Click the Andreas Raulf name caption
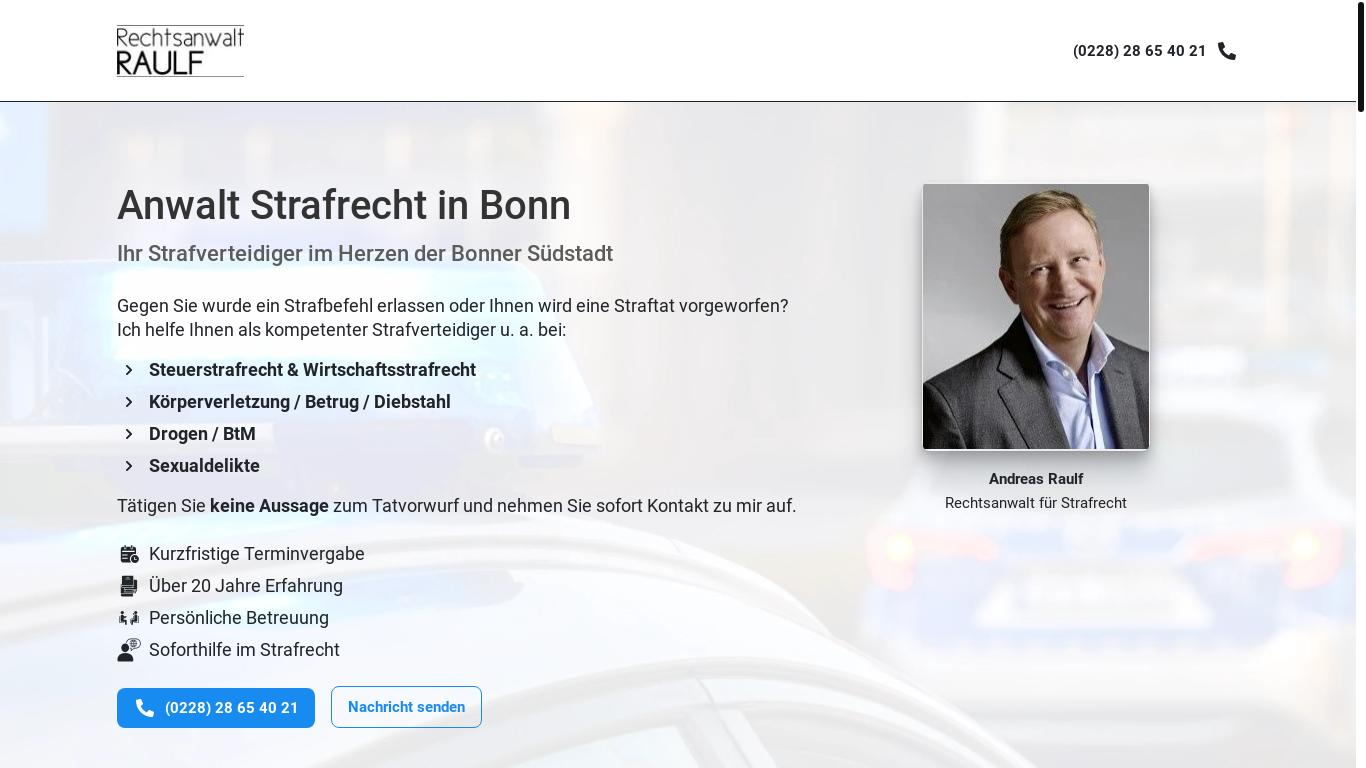The height and width of the screenshot is (768, 1366). click(x=1035, y=479)
